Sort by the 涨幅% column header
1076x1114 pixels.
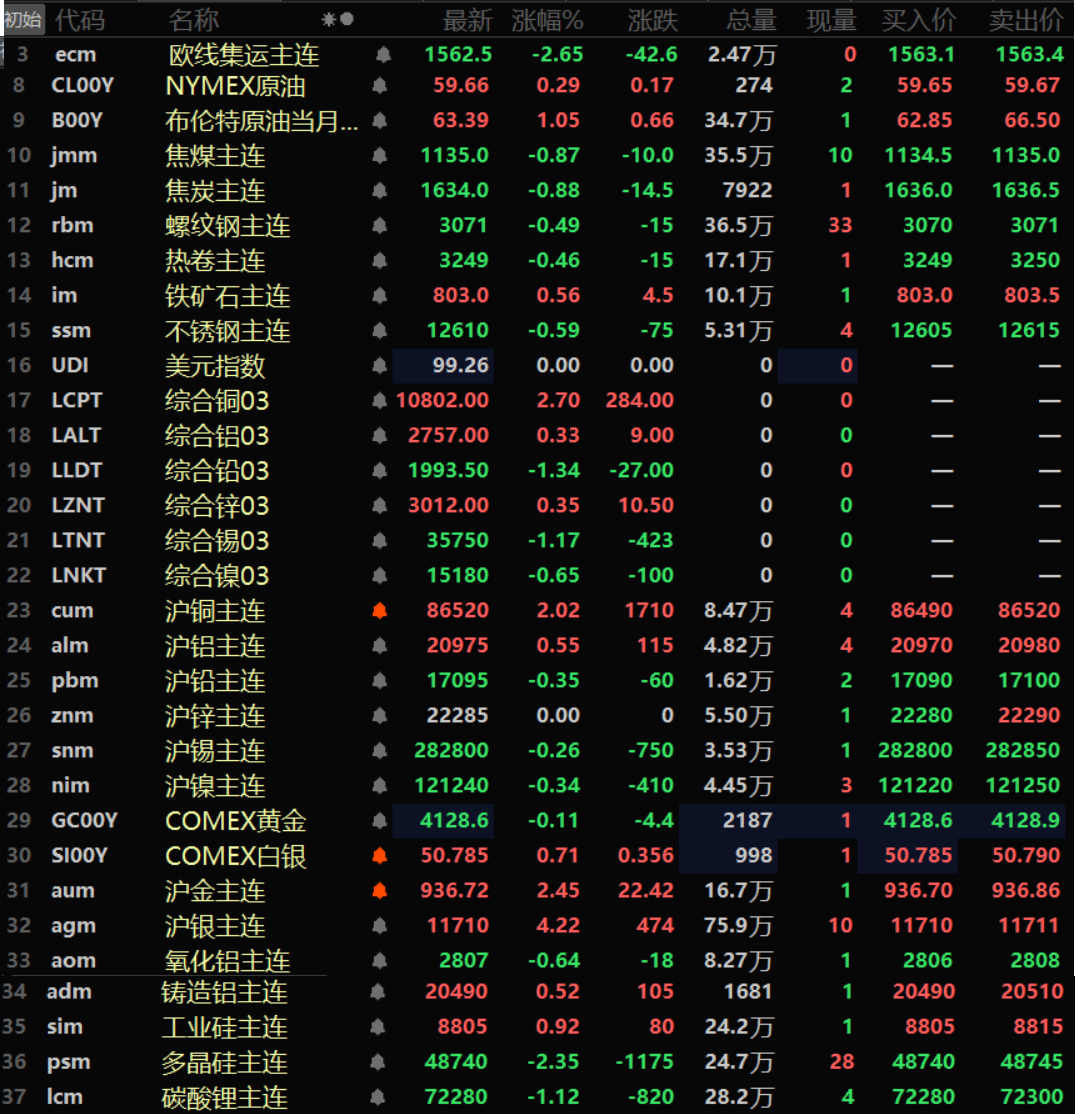tap(547, 19)
